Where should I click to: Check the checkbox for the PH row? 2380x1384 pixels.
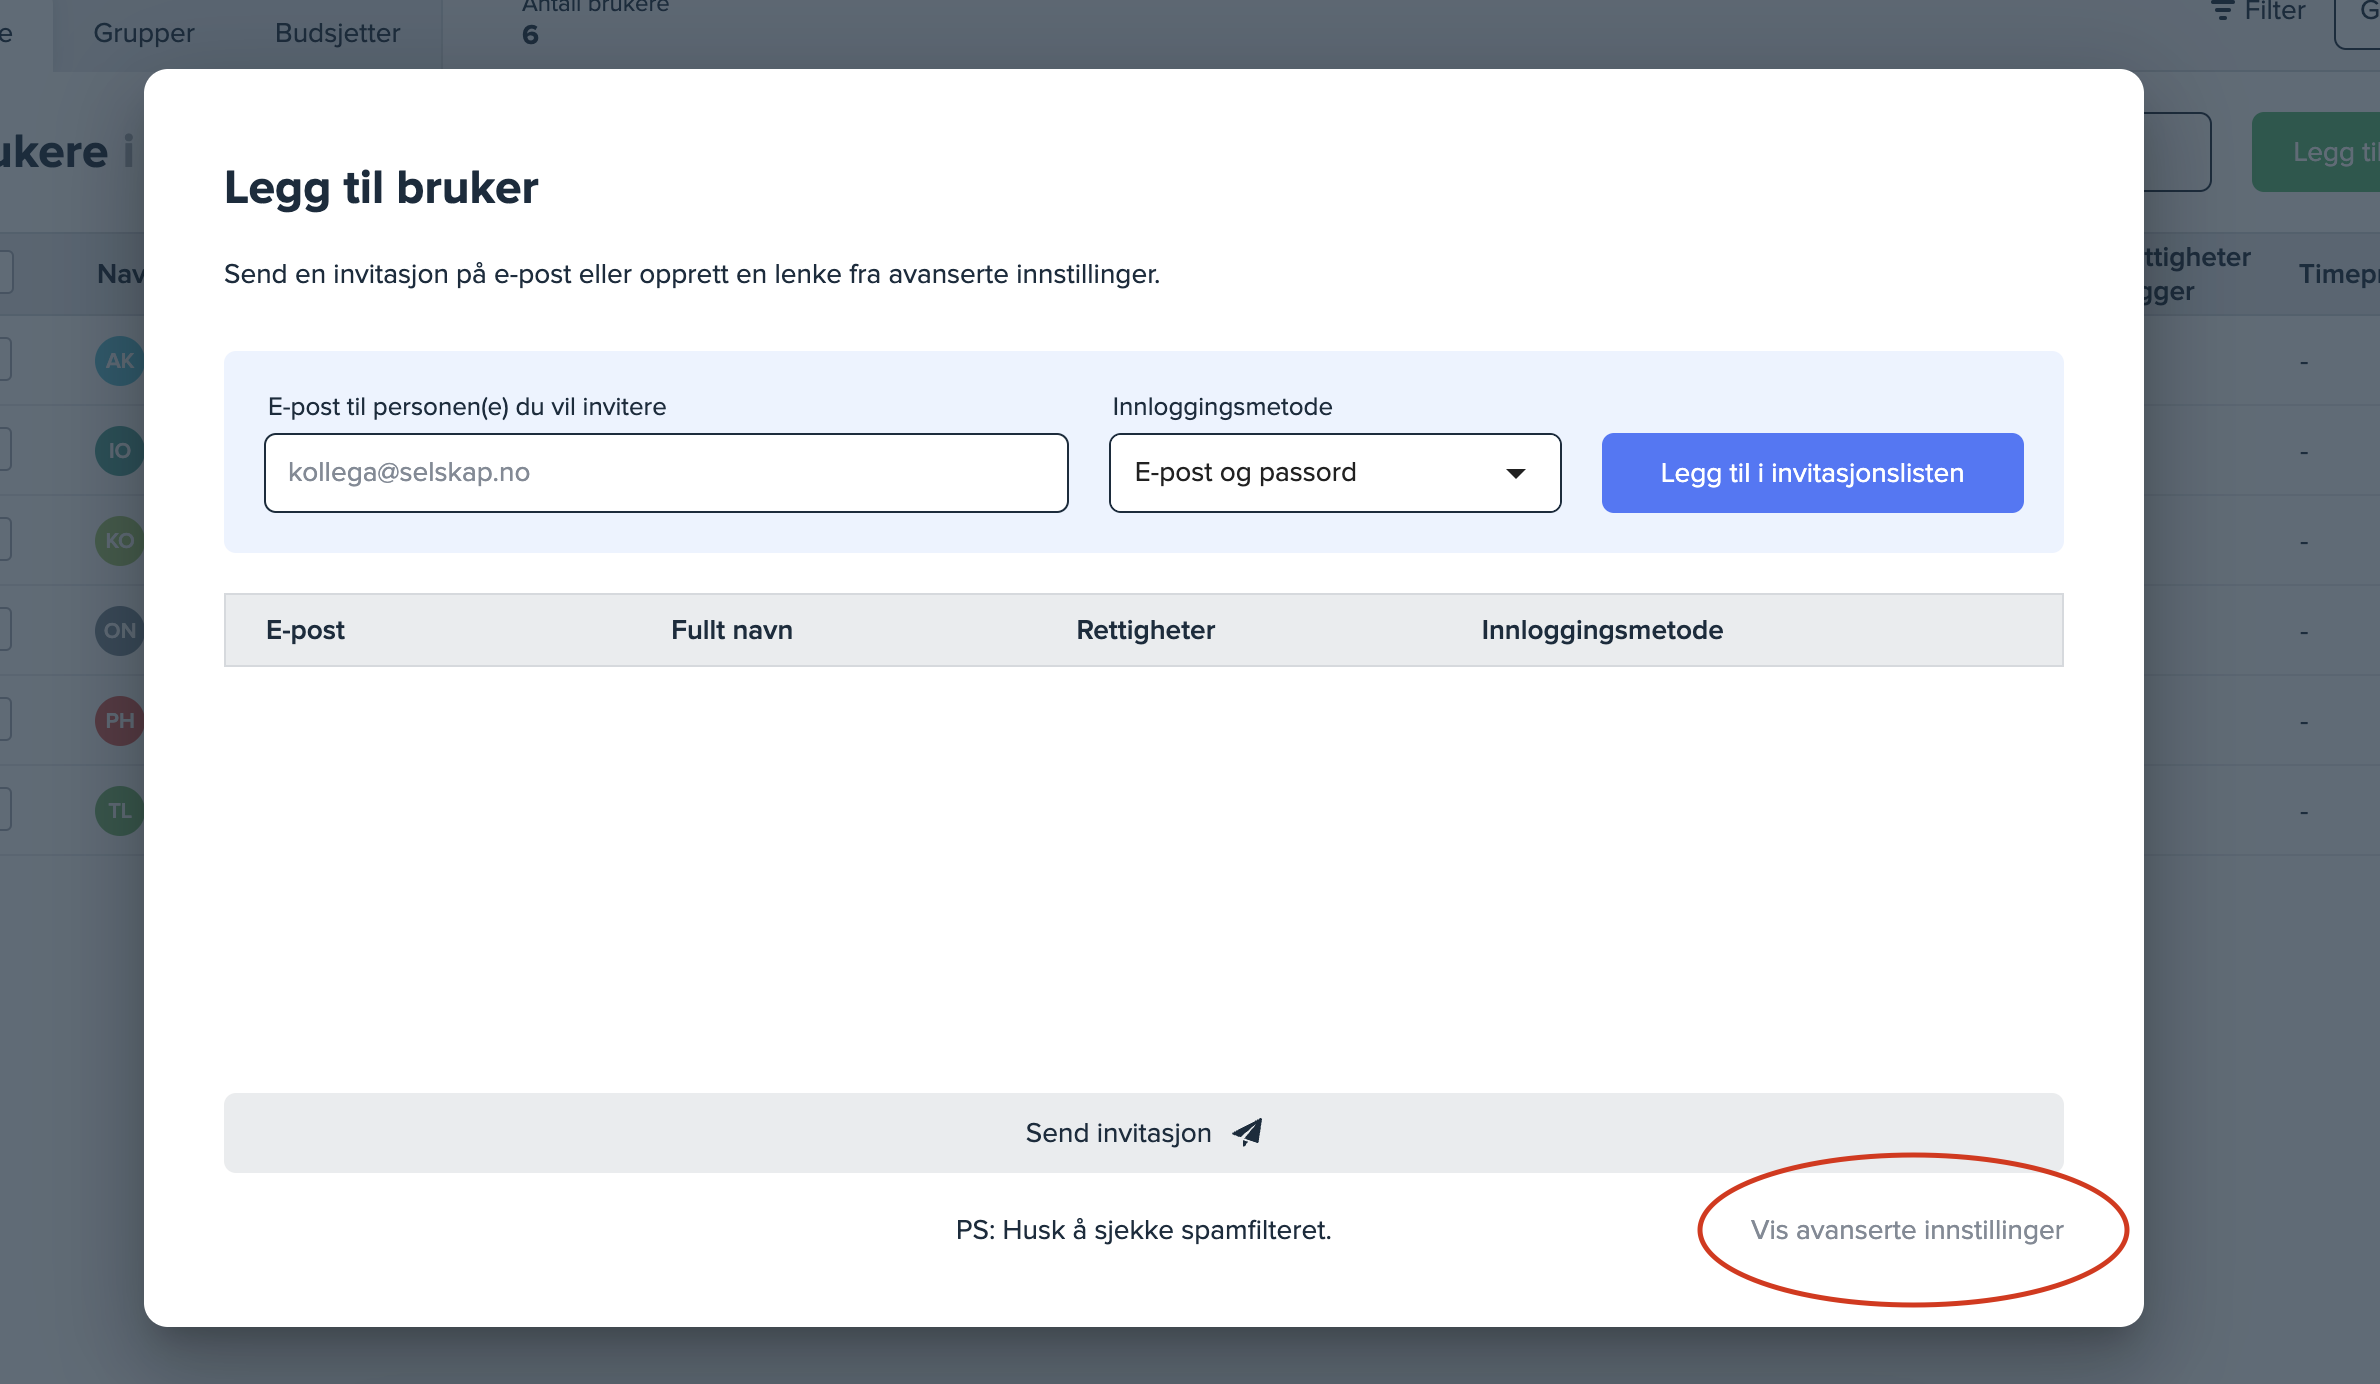[4, 720]
